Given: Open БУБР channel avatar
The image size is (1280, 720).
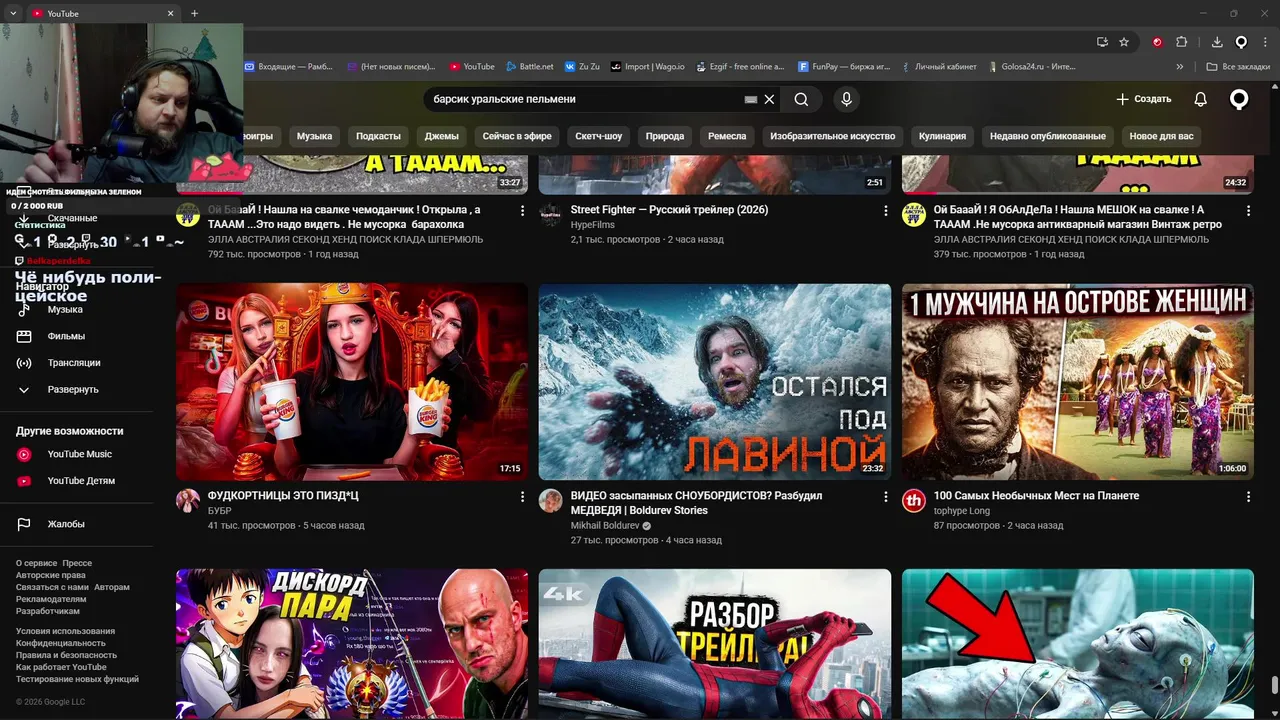Looking at the screenshot, I should coord(188,501).
